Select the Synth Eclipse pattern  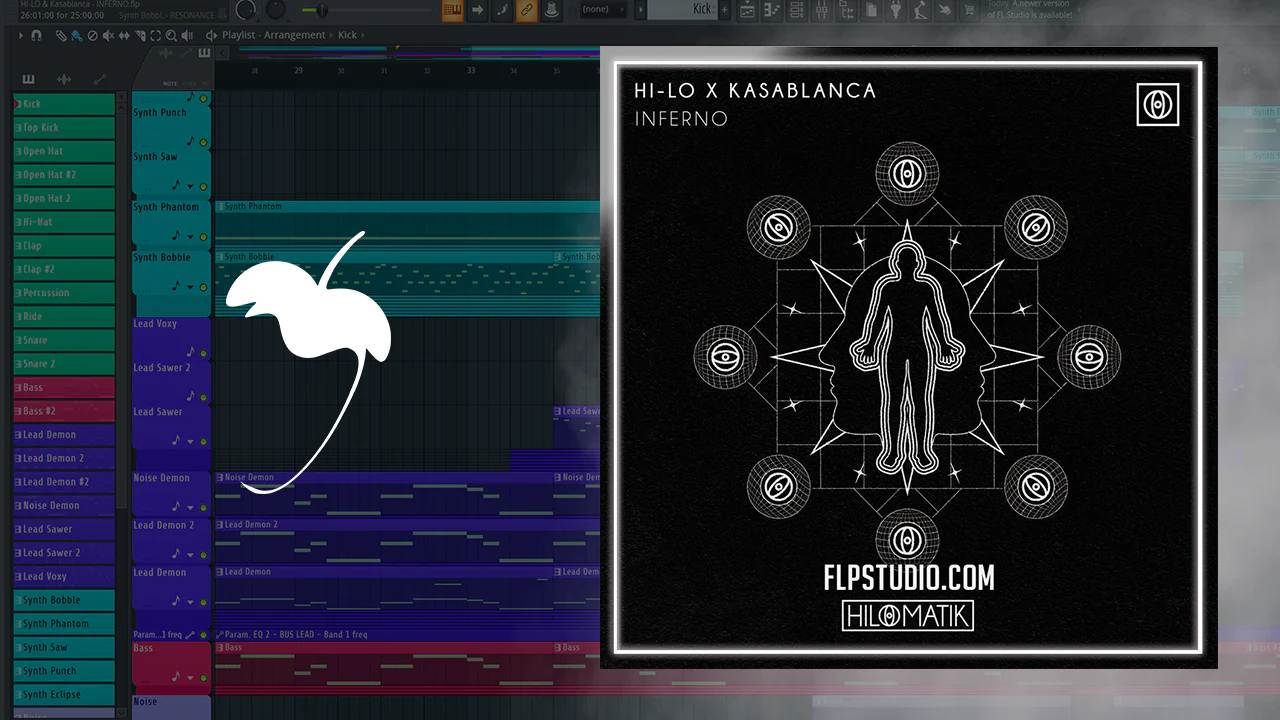pyautogui.click(x=64, y=694)
